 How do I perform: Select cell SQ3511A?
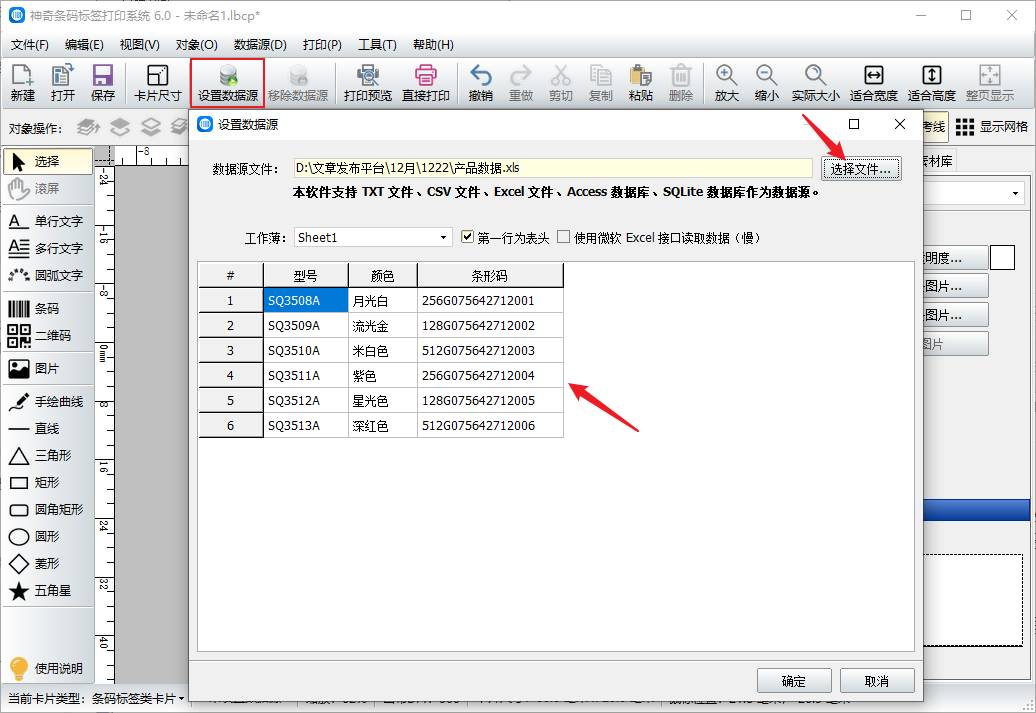pyautogui.click(x=306, y=375)
